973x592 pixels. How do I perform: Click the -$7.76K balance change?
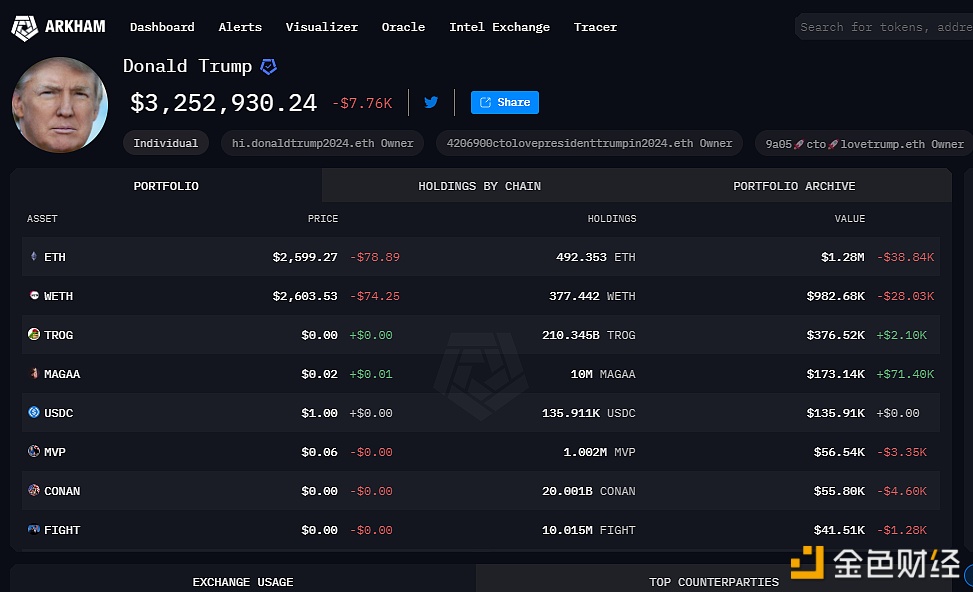point(362,103)
